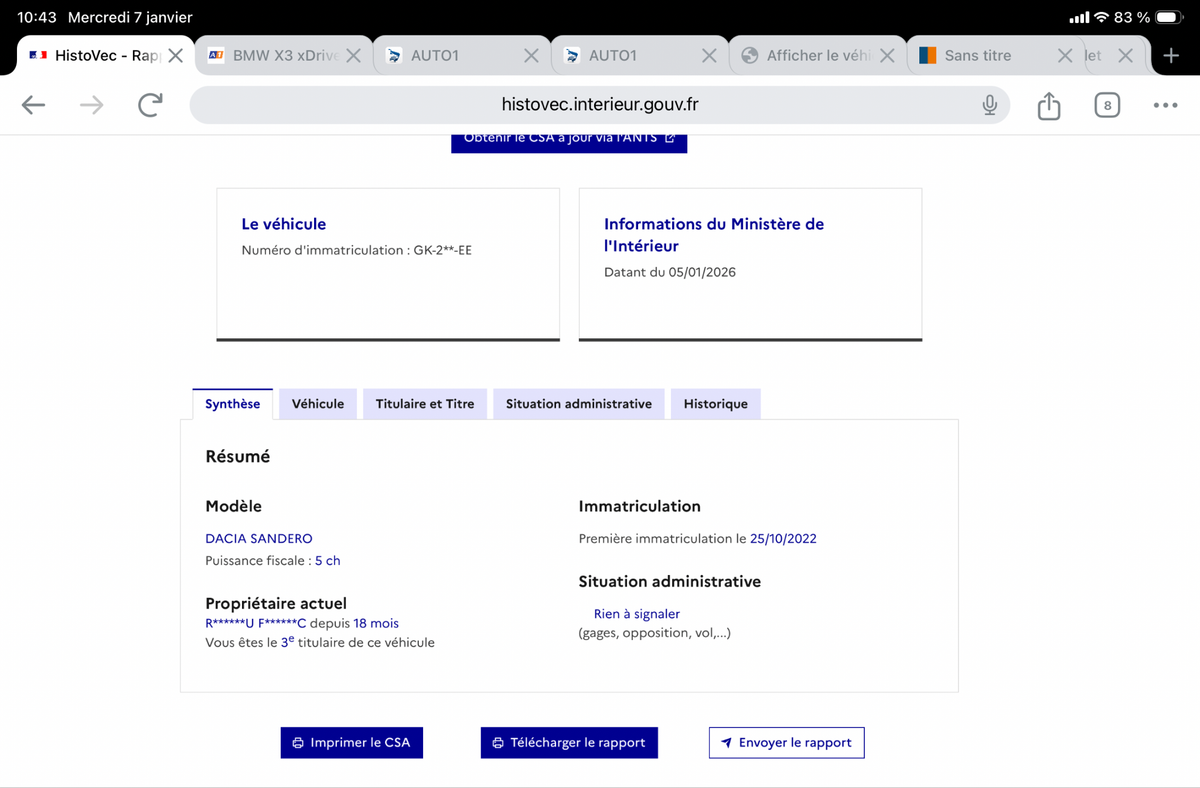Click the DACIA SANDERO model text
1200x788 pixels.
click(x=259, y=538)
